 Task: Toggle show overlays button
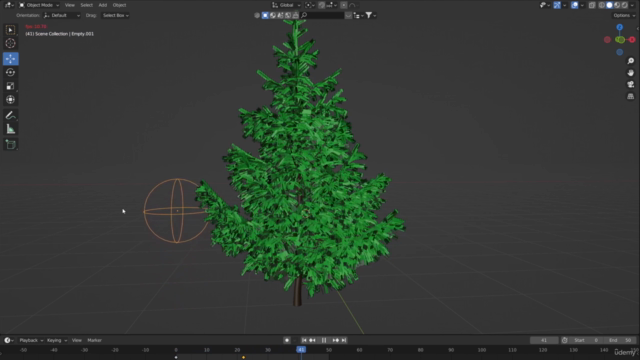coord(575,5)
